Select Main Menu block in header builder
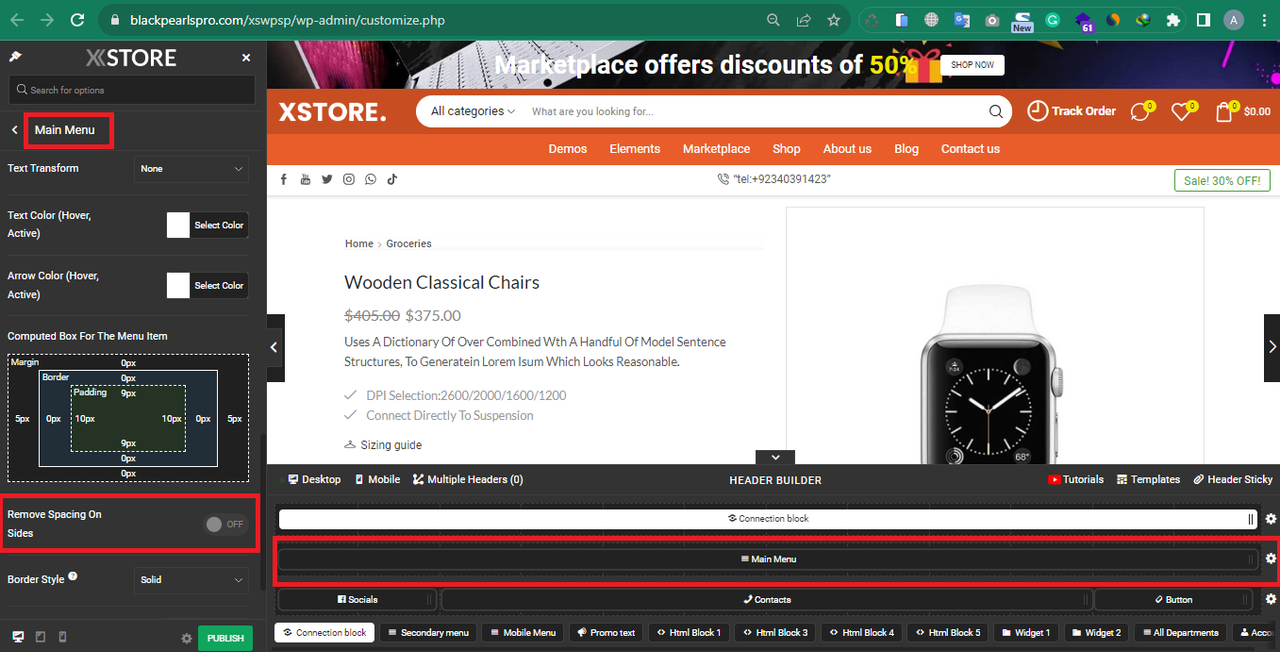1280x652 pixels. [x=768, y=559]
